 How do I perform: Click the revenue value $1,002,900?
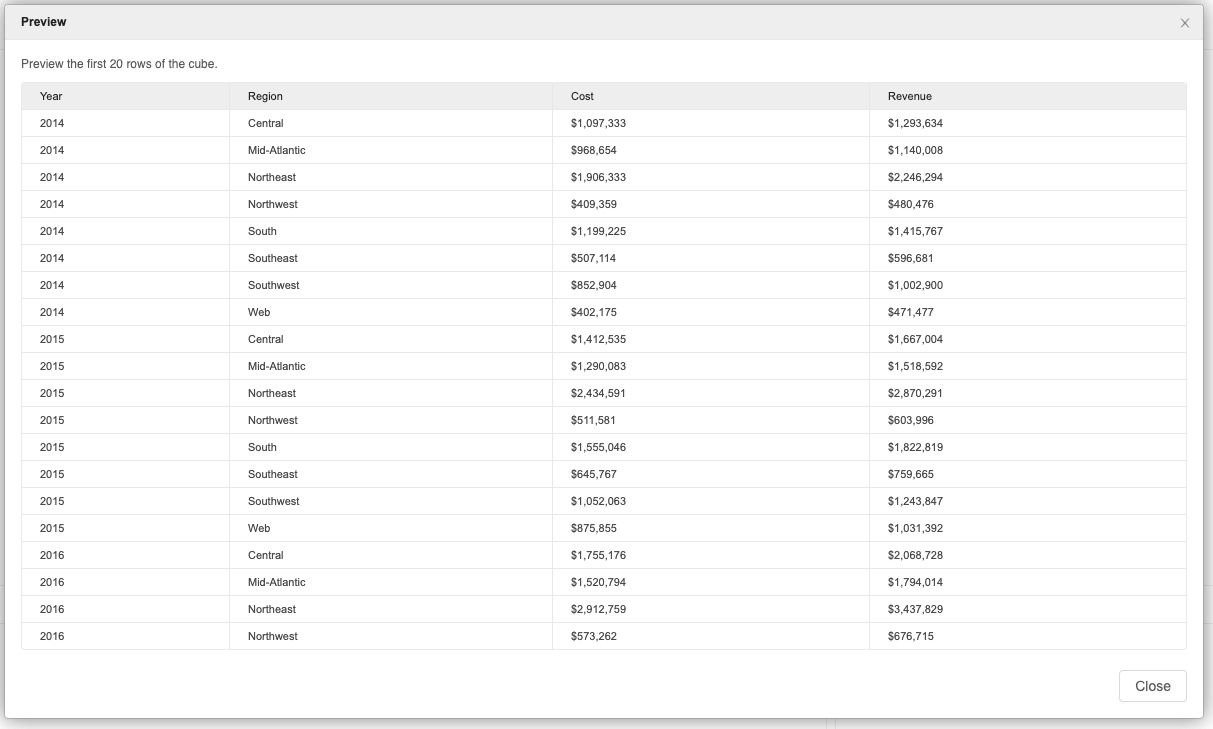[915, 285]
